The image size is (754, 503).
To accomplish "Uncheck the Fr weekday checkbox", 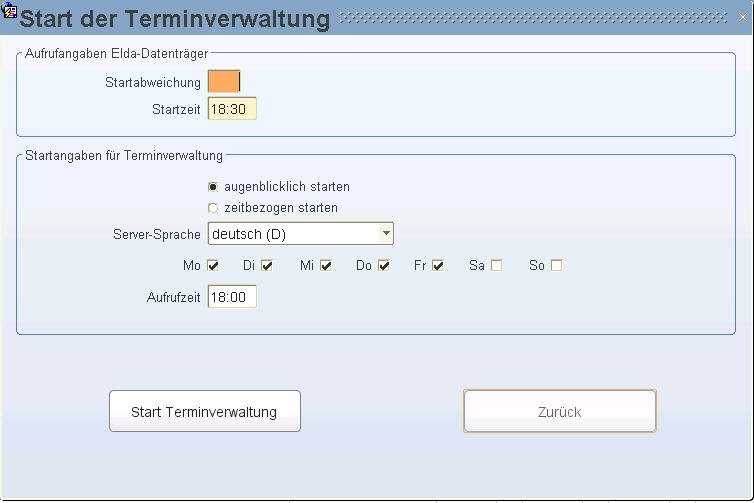I will coord(438,265).
